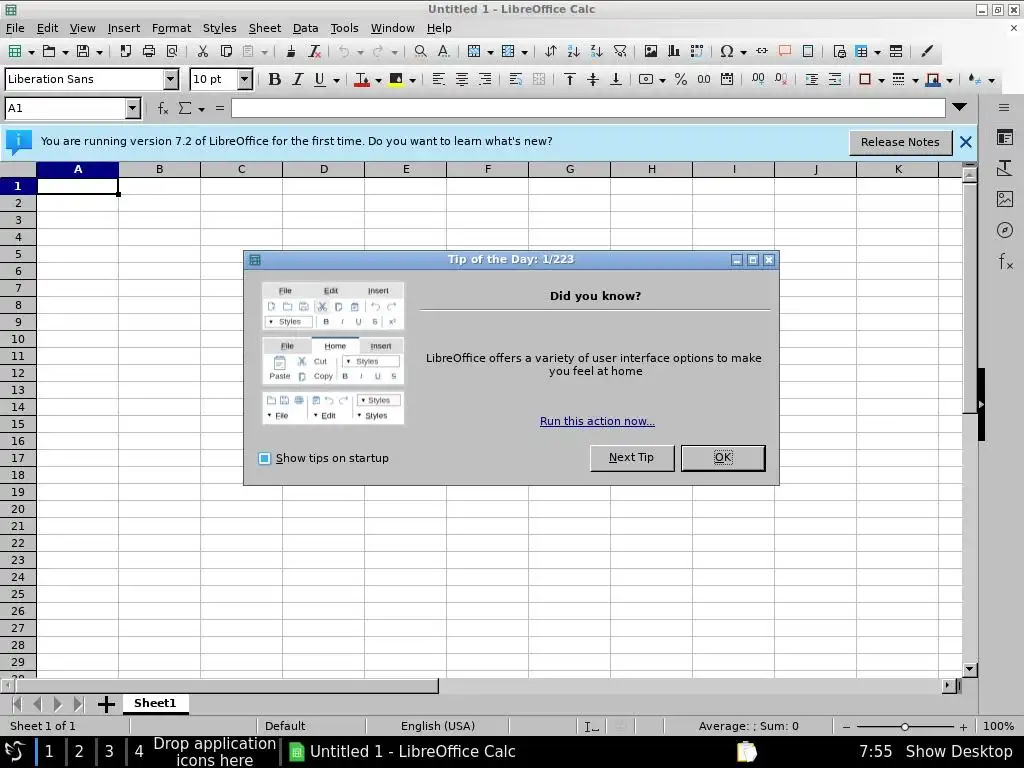Open font name dropdown list
Image resolution: width=1024 pixels, height=768 pixels.
click(170, 79)
